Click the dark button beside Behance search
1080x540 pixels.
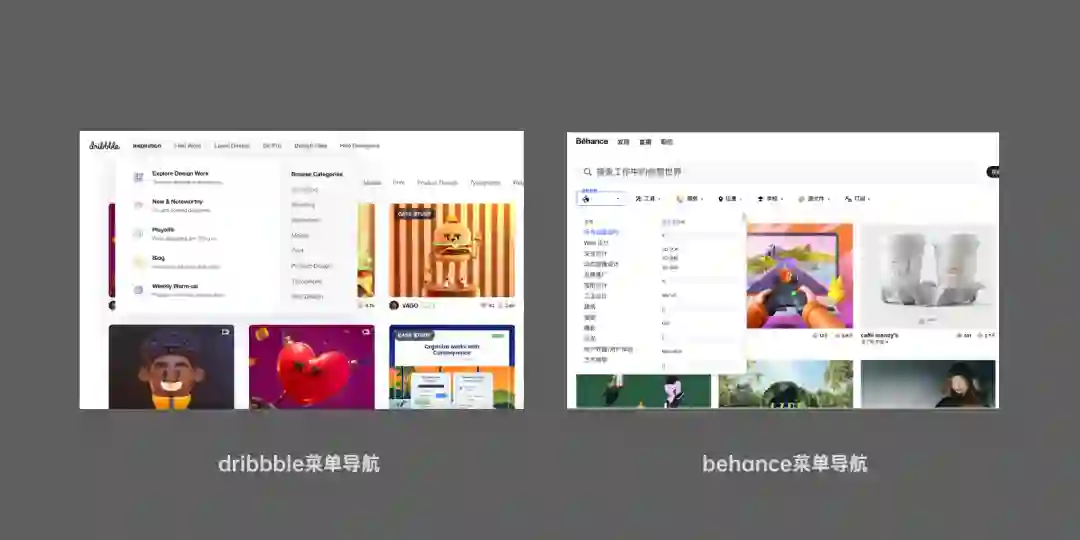tap(993, 172)
